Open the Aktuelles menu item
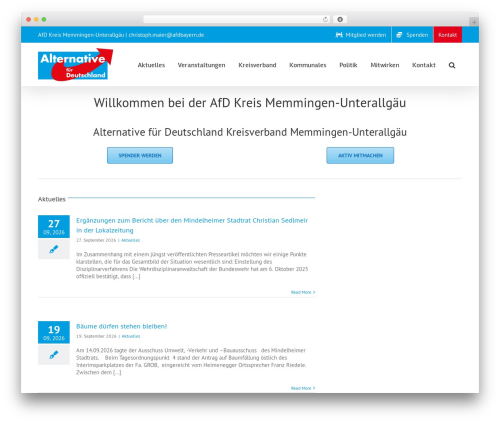Image resolution: width=500 pixels, height=423 pixels. [151, 65]
